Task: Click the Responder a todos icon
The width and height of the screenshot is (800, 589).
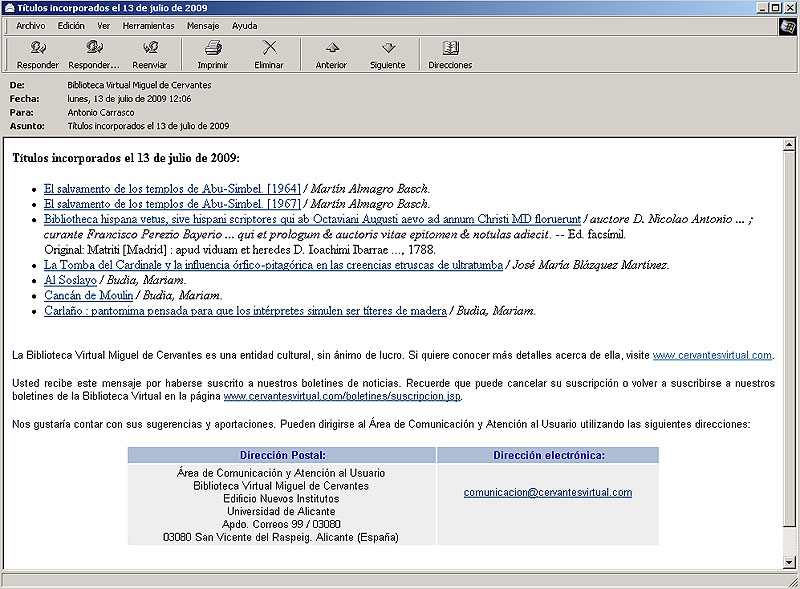Action: point(94,48)
